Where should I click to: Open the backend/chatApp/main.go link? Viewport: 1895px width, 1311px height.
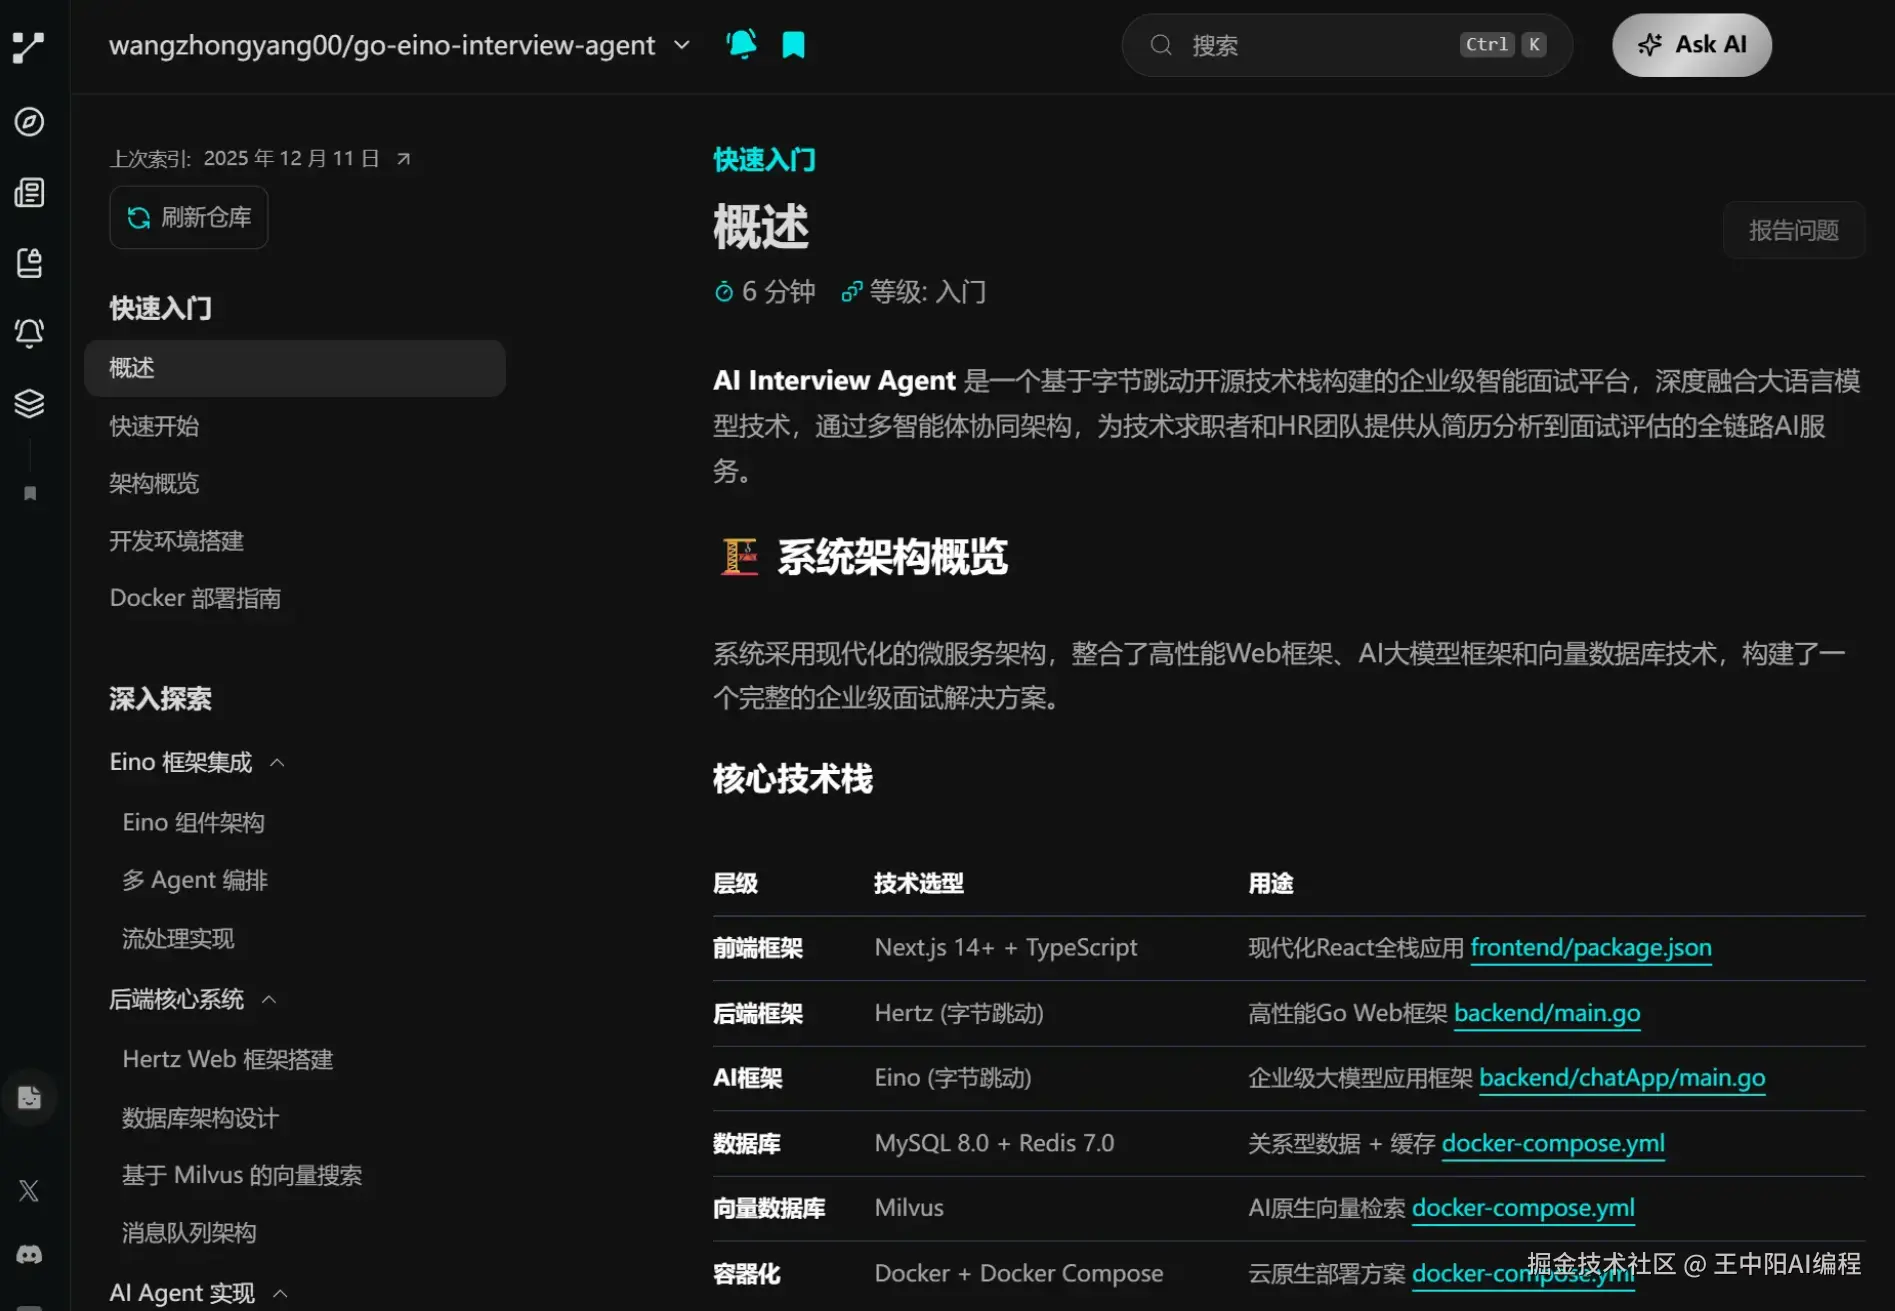point(1622,1078)
